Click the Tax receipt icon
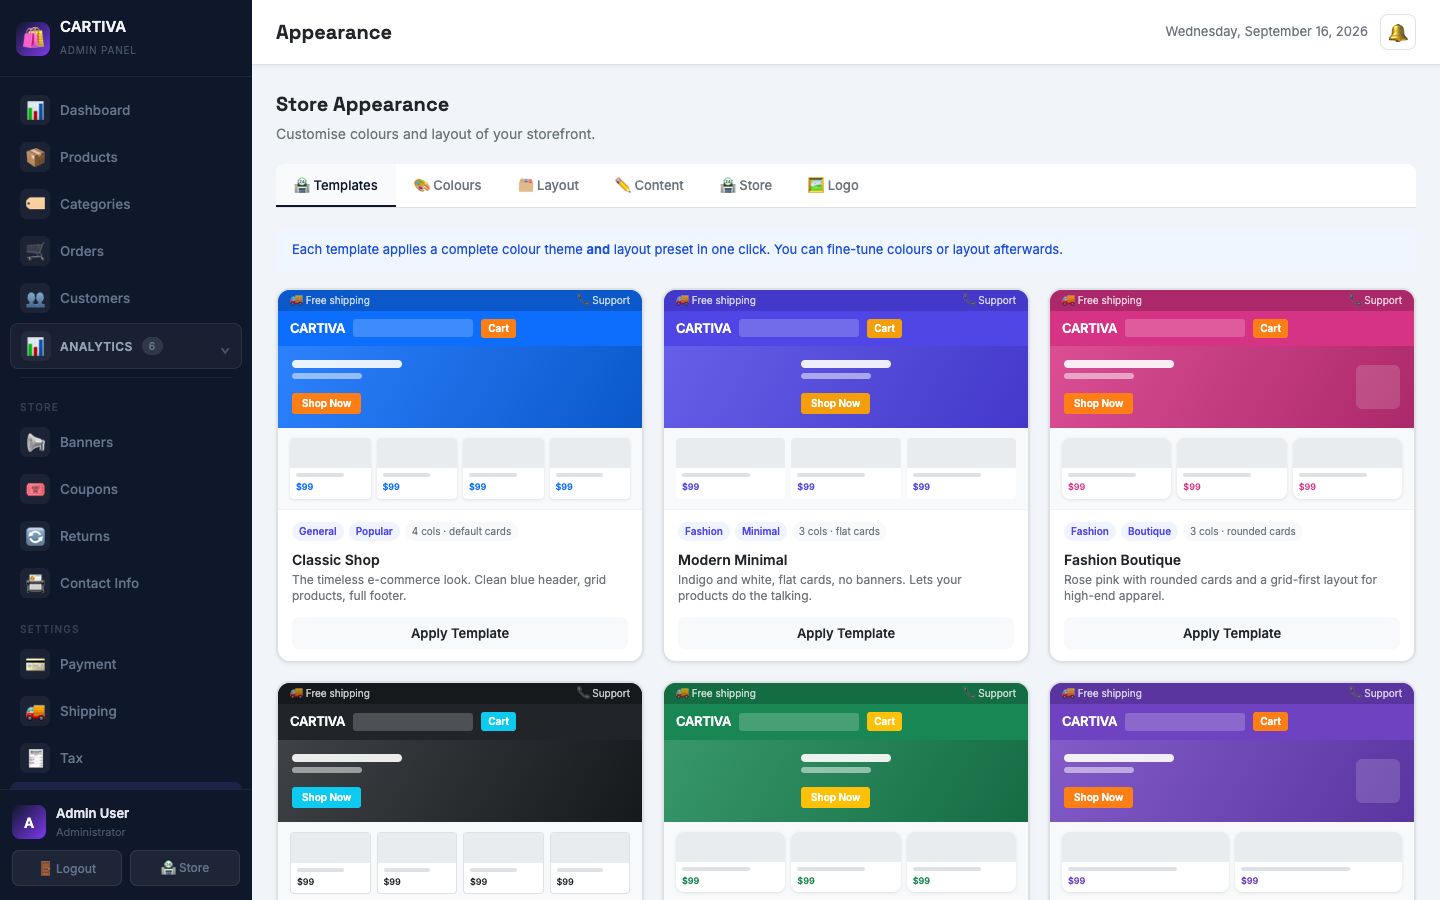This screenshot has height=900, width=1440. click(35, 758)
